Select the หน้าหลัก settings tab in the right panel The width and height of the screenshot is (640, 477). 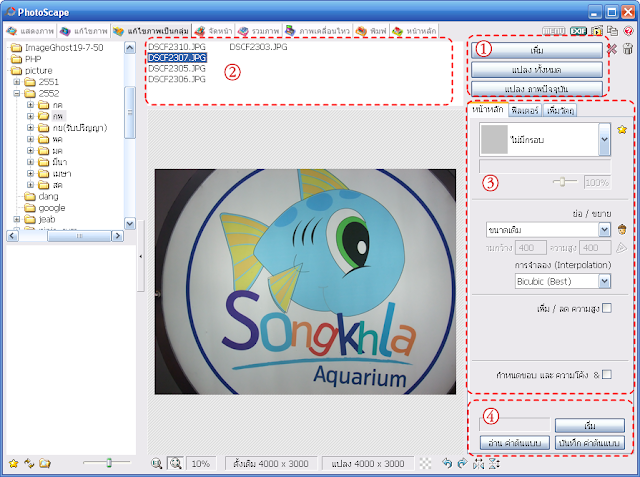pyautogui.click(x=488, y=109)
